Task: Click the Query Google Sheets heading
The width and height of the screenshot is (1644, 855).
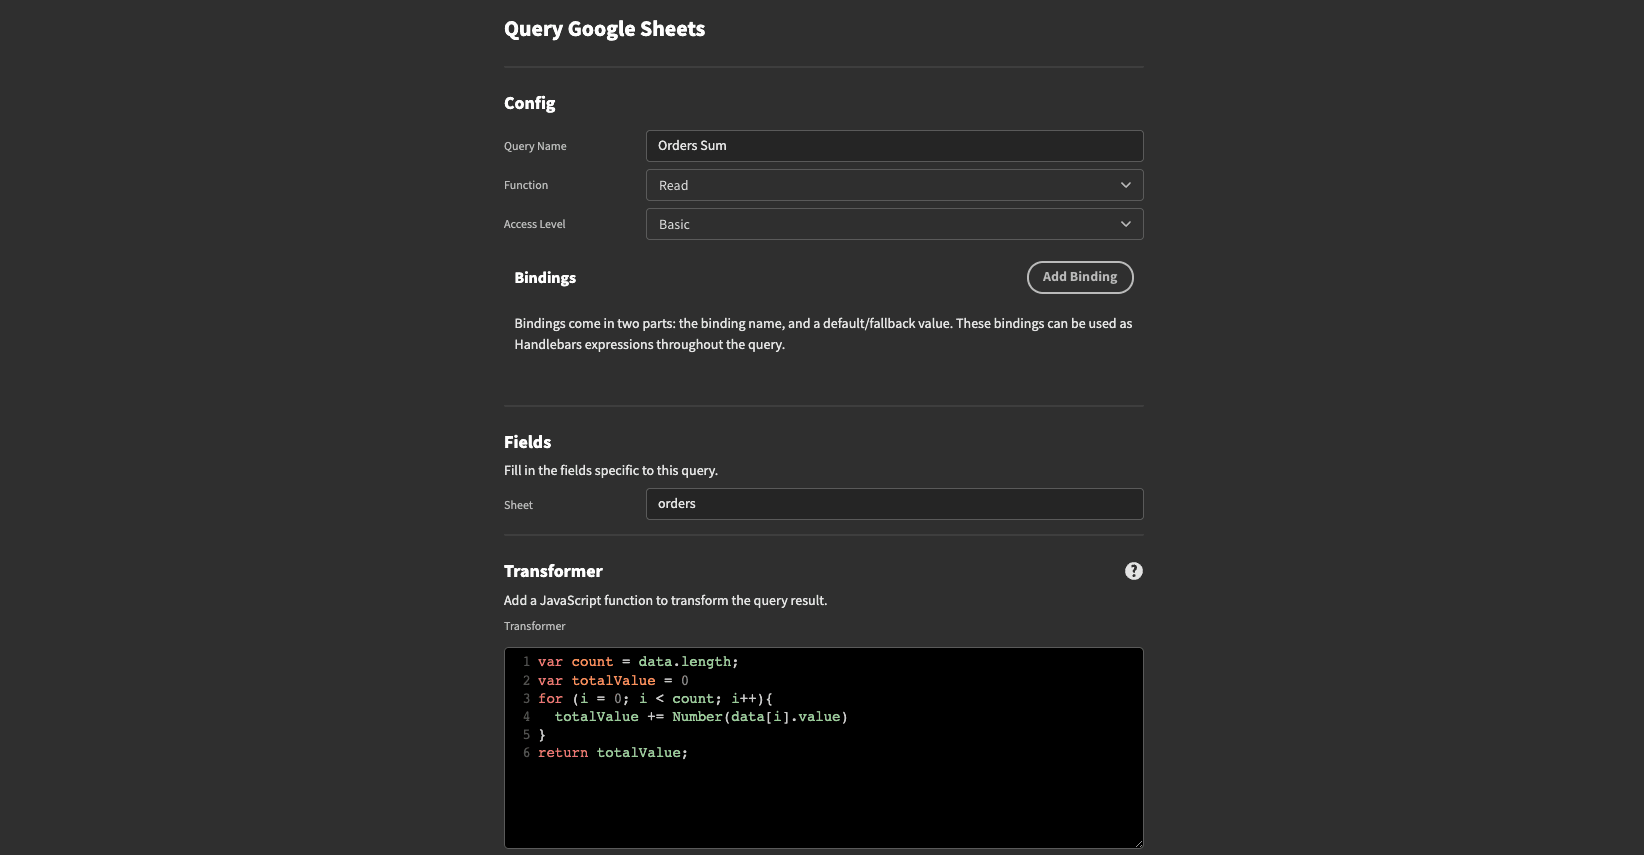Action: pos(604,29)
